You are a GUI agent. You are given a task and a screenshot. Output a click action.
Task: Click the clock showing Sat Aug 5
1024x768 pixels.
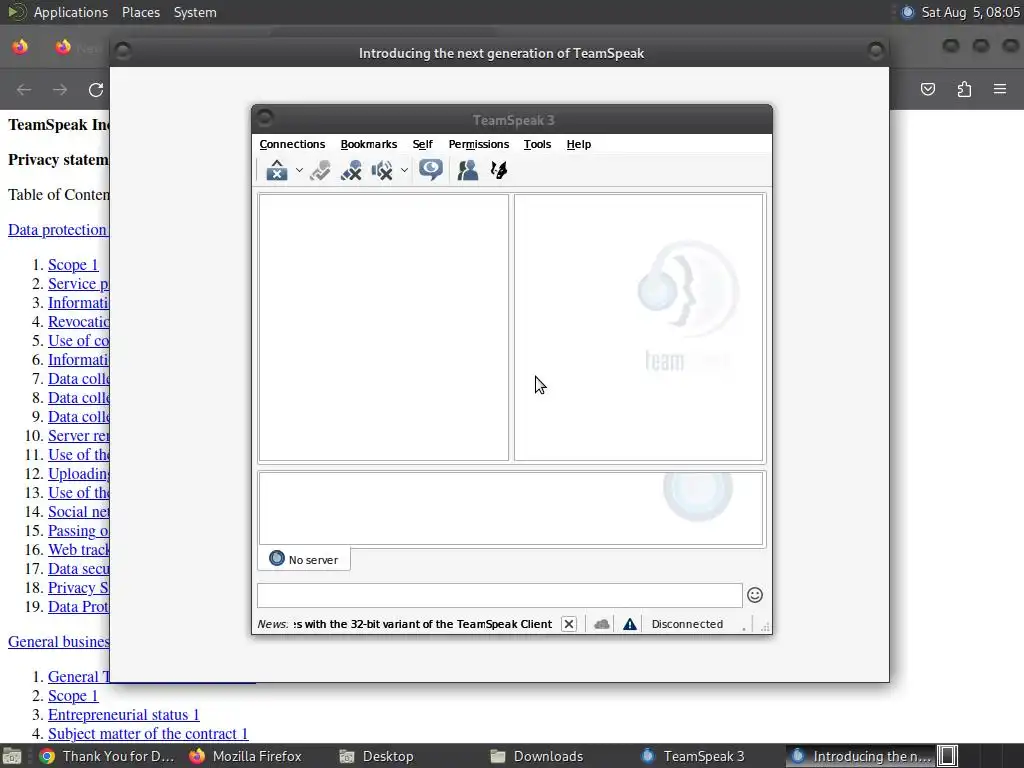tap(970, 12)
